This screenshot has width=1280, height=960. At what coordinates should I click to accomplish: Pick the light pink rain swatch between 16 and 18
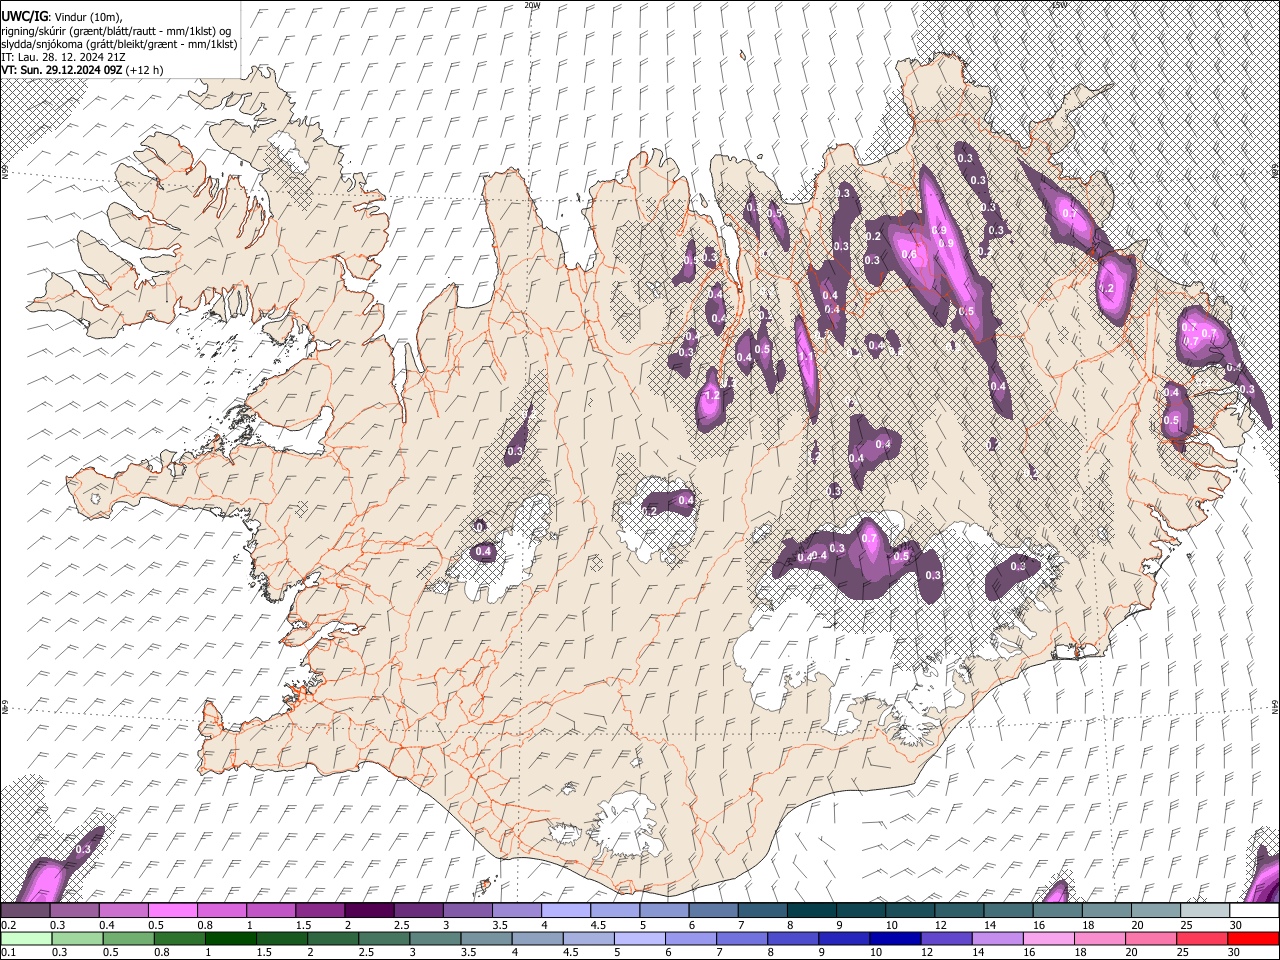pos(1048,939)
